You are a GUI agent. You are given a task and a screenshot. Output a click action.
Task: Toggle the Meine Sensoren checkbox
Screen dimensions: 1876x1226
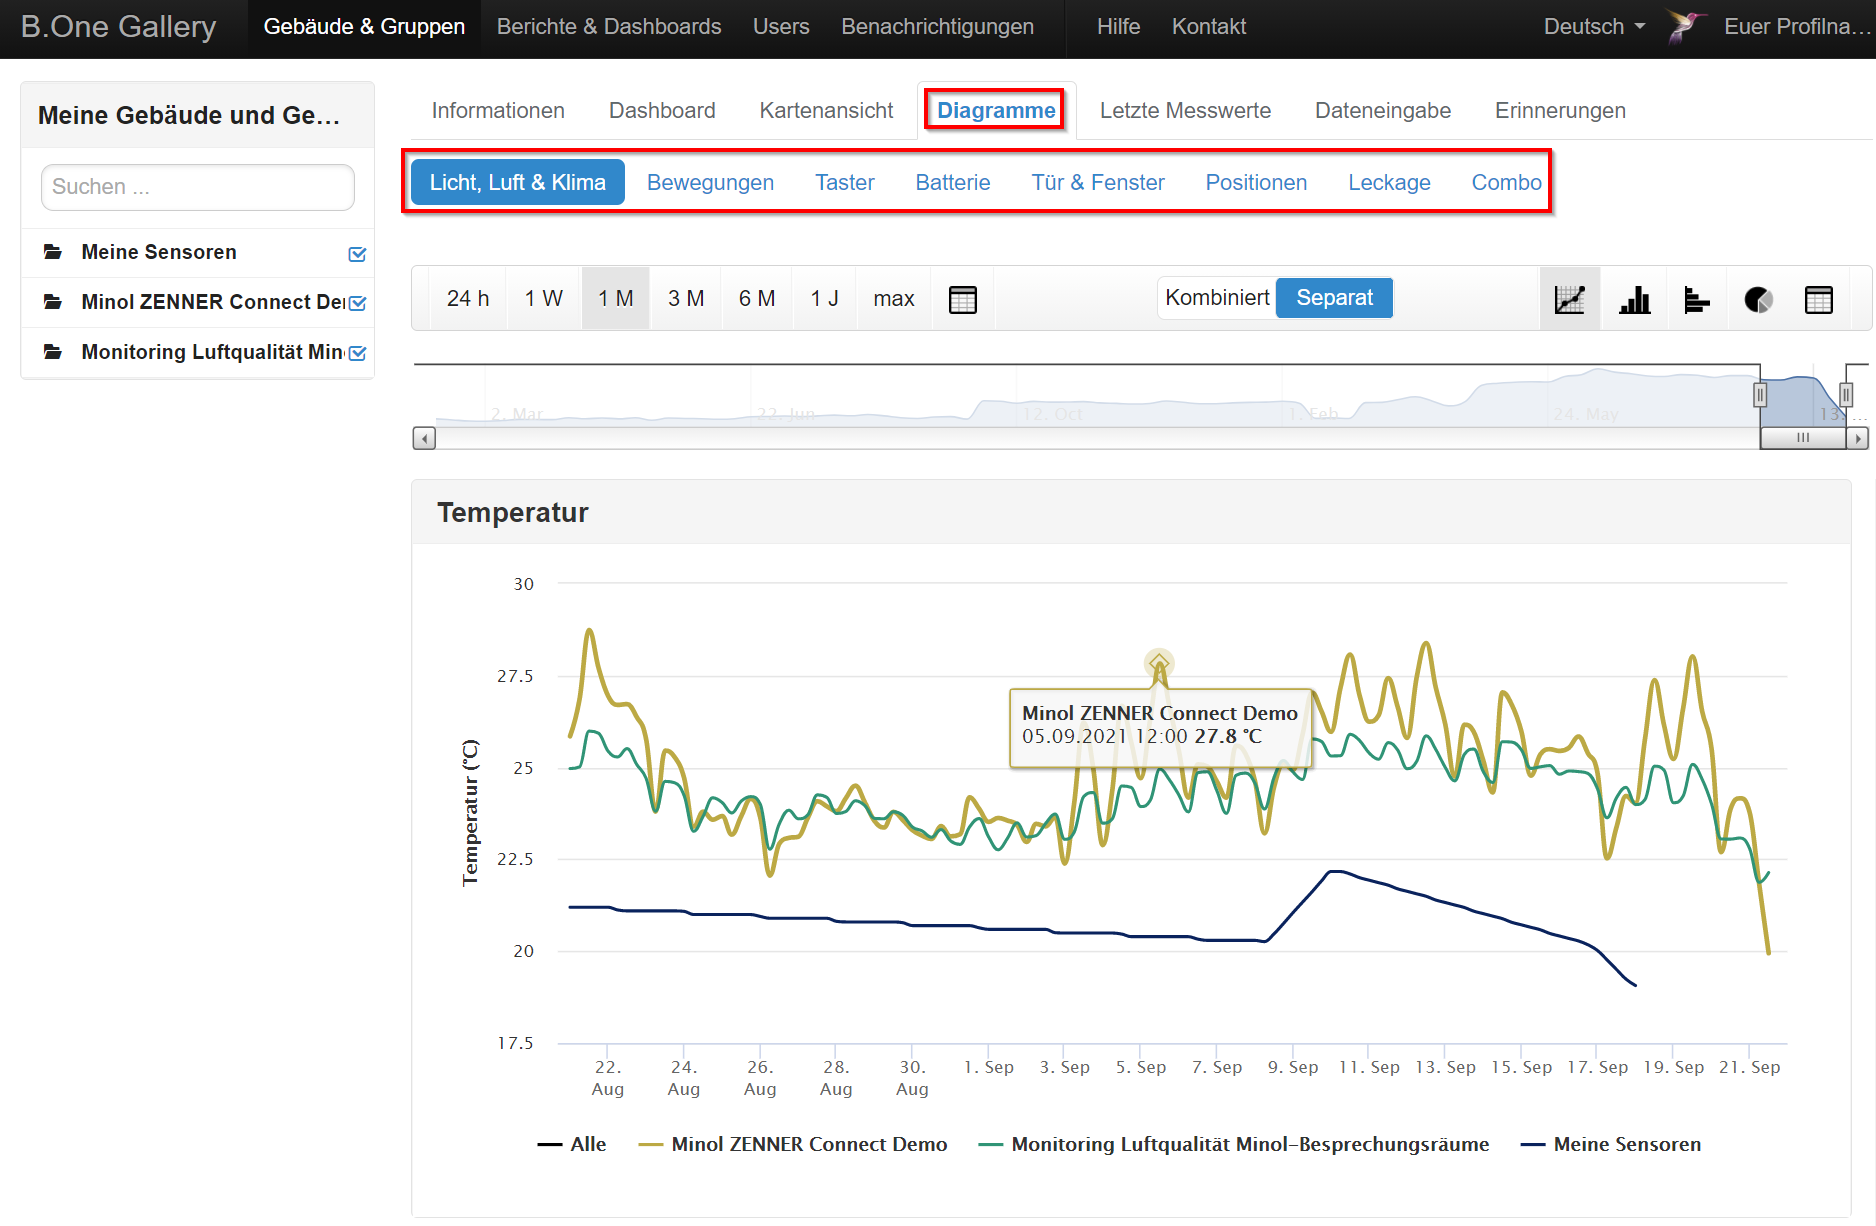pyautogui.click(x=357, y=254)
